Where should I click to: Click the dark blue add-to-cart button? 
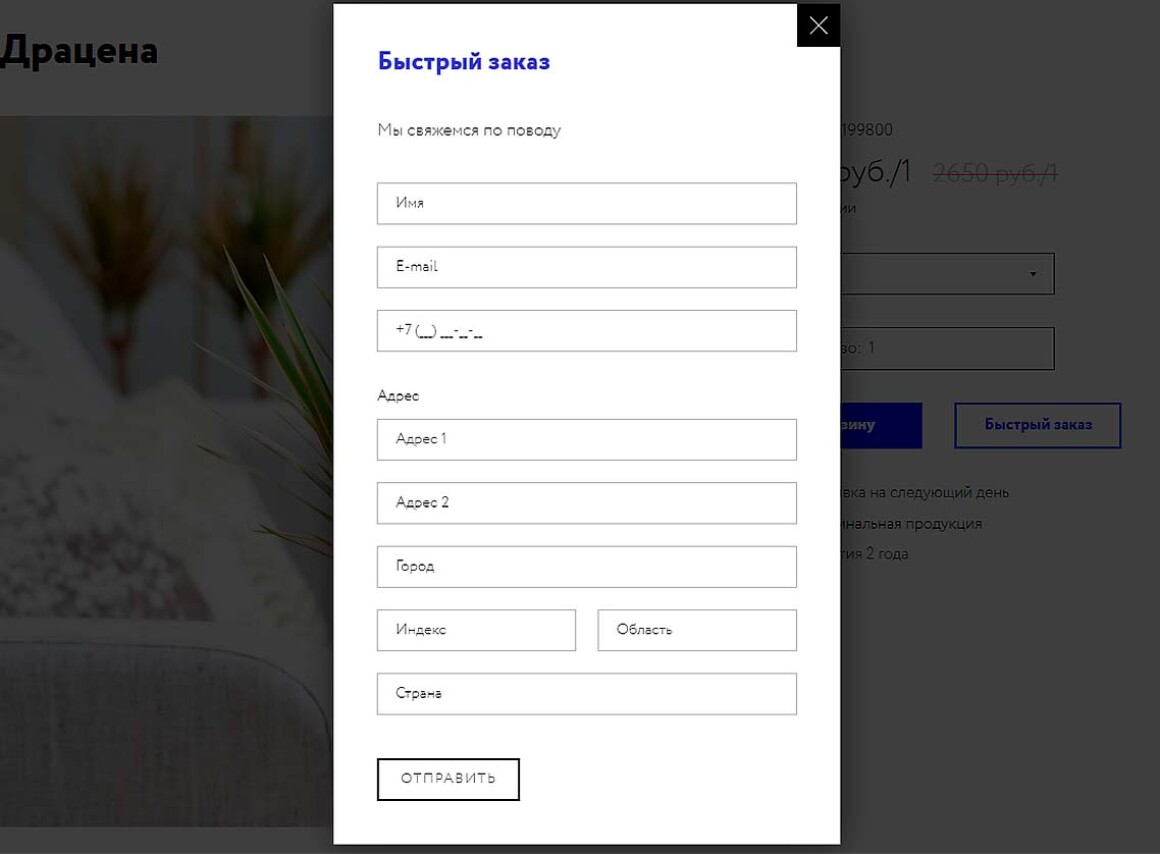(x=881, y=426)
